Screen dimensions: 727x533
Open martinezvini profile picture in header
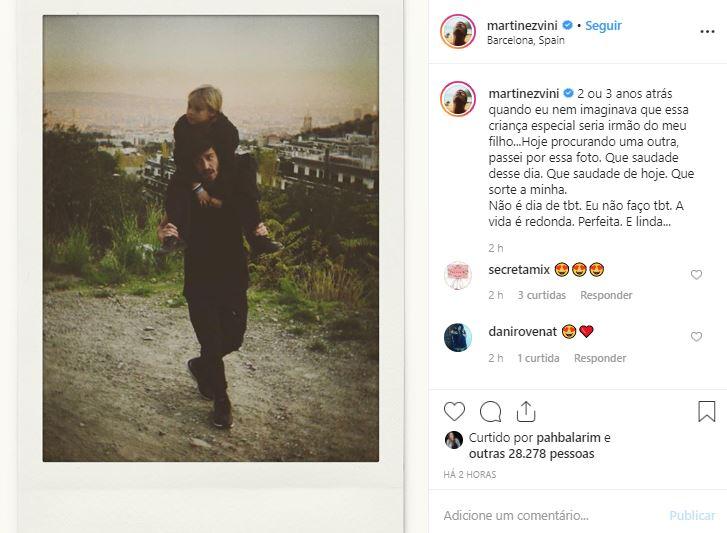458,31
